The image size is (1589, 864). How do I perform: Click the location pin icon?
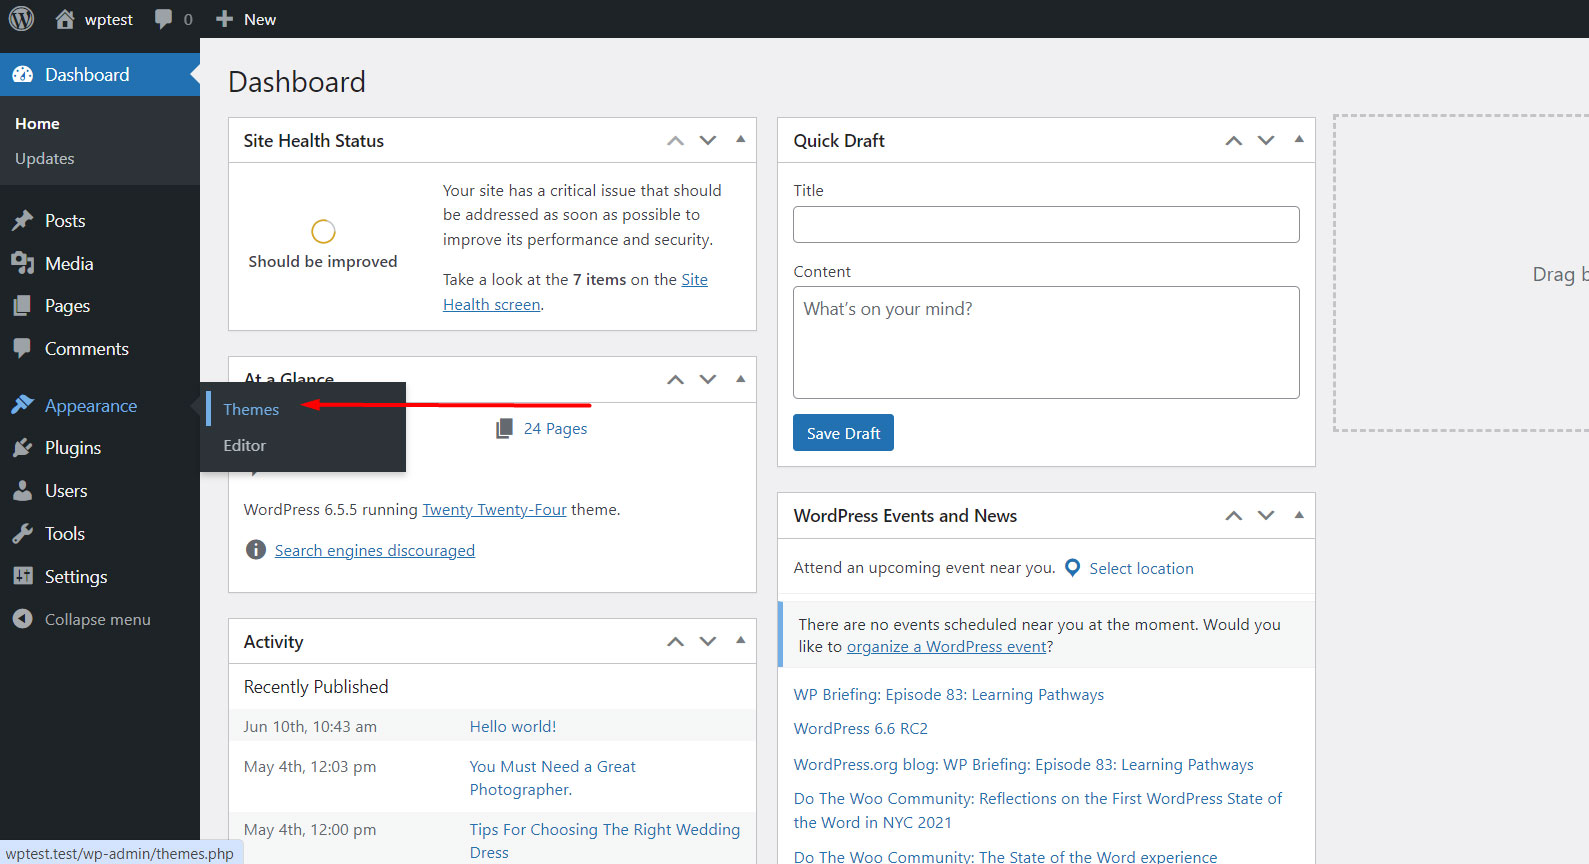(1072, 568)
